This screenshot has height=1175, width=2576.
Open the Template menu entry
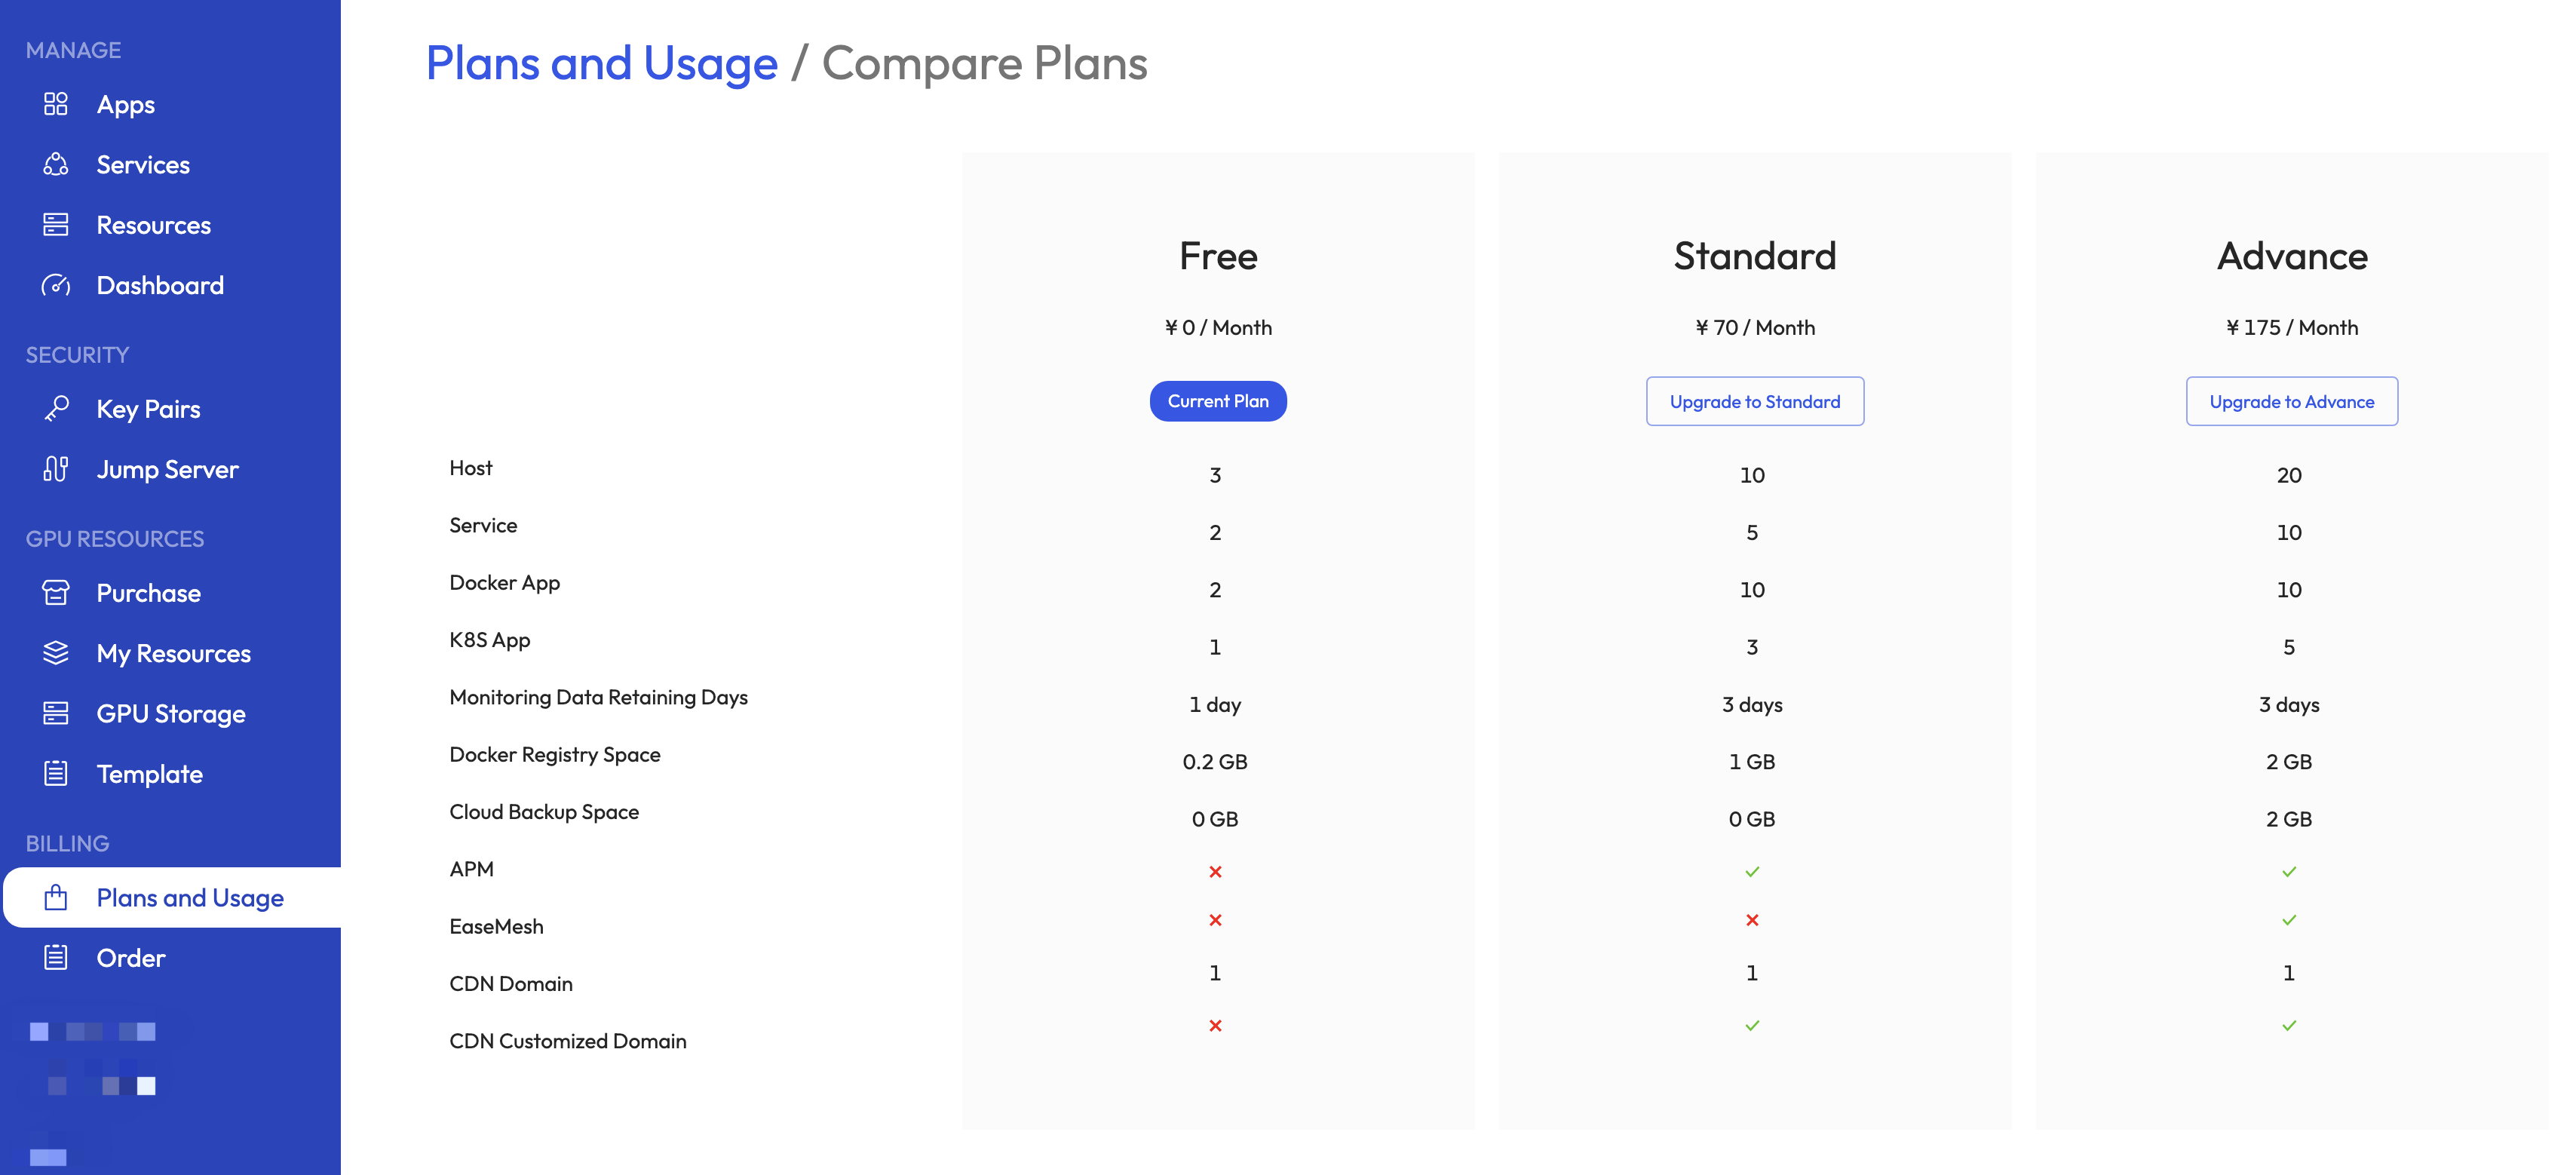pyautogui.click(x=150, y=774)
